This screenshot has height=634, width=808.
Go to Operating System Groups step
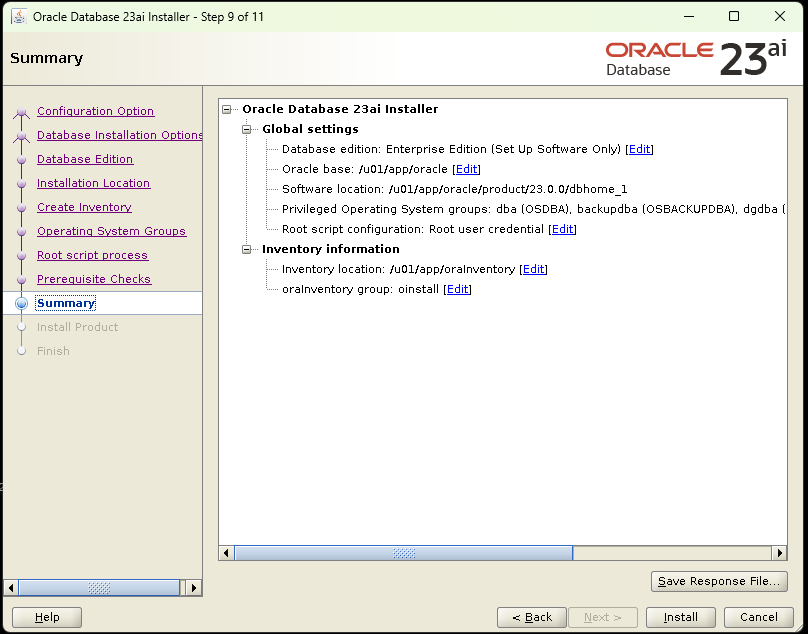pos(111,231)
